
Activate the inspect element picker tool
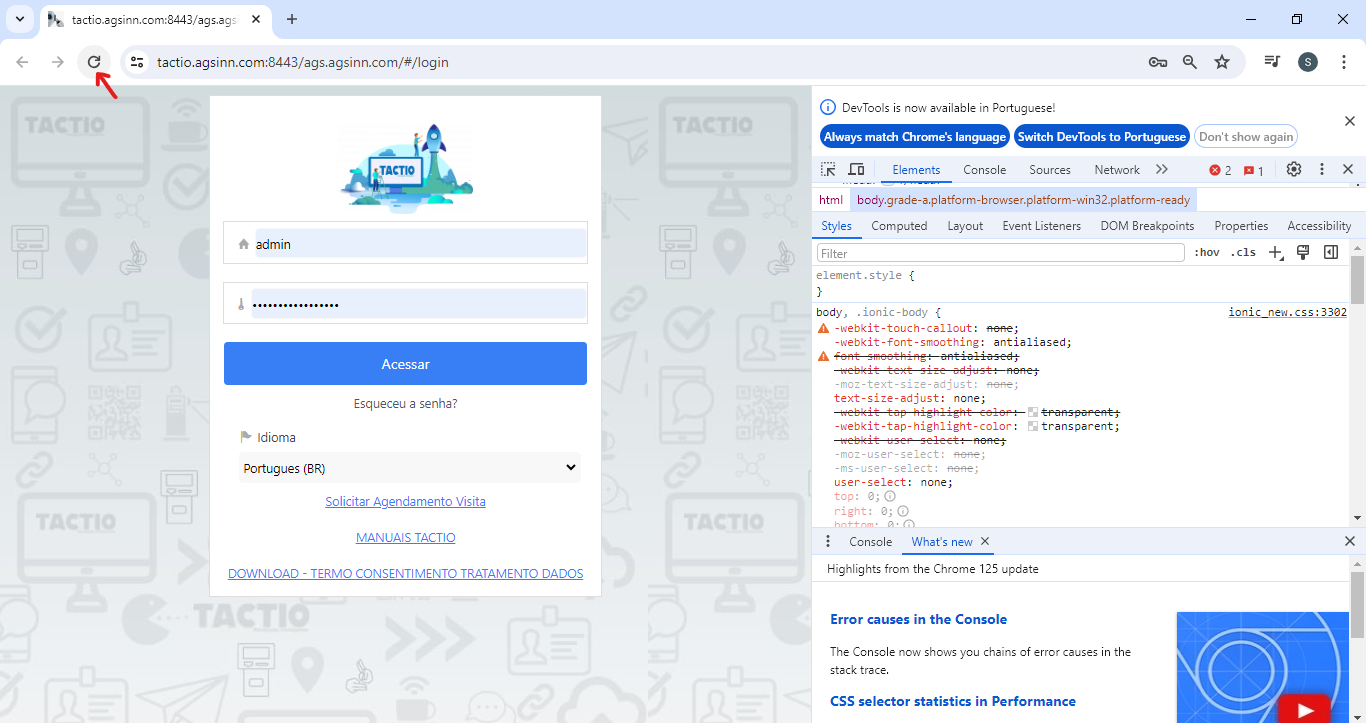[x=828, y=170]
